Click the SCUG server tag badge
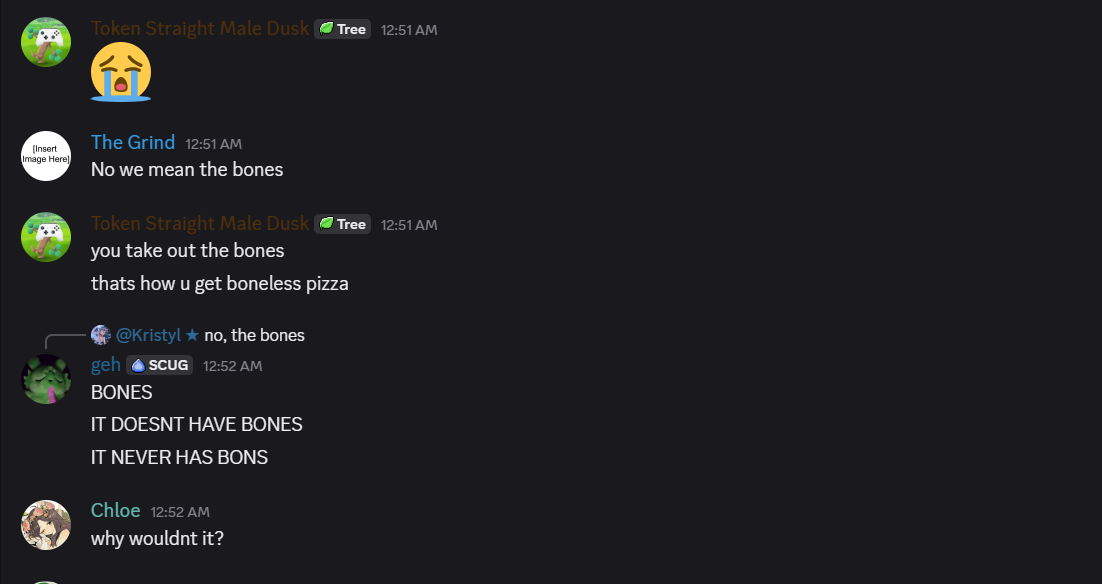Screen dimensions: 1102x584 tap(160, 365)
